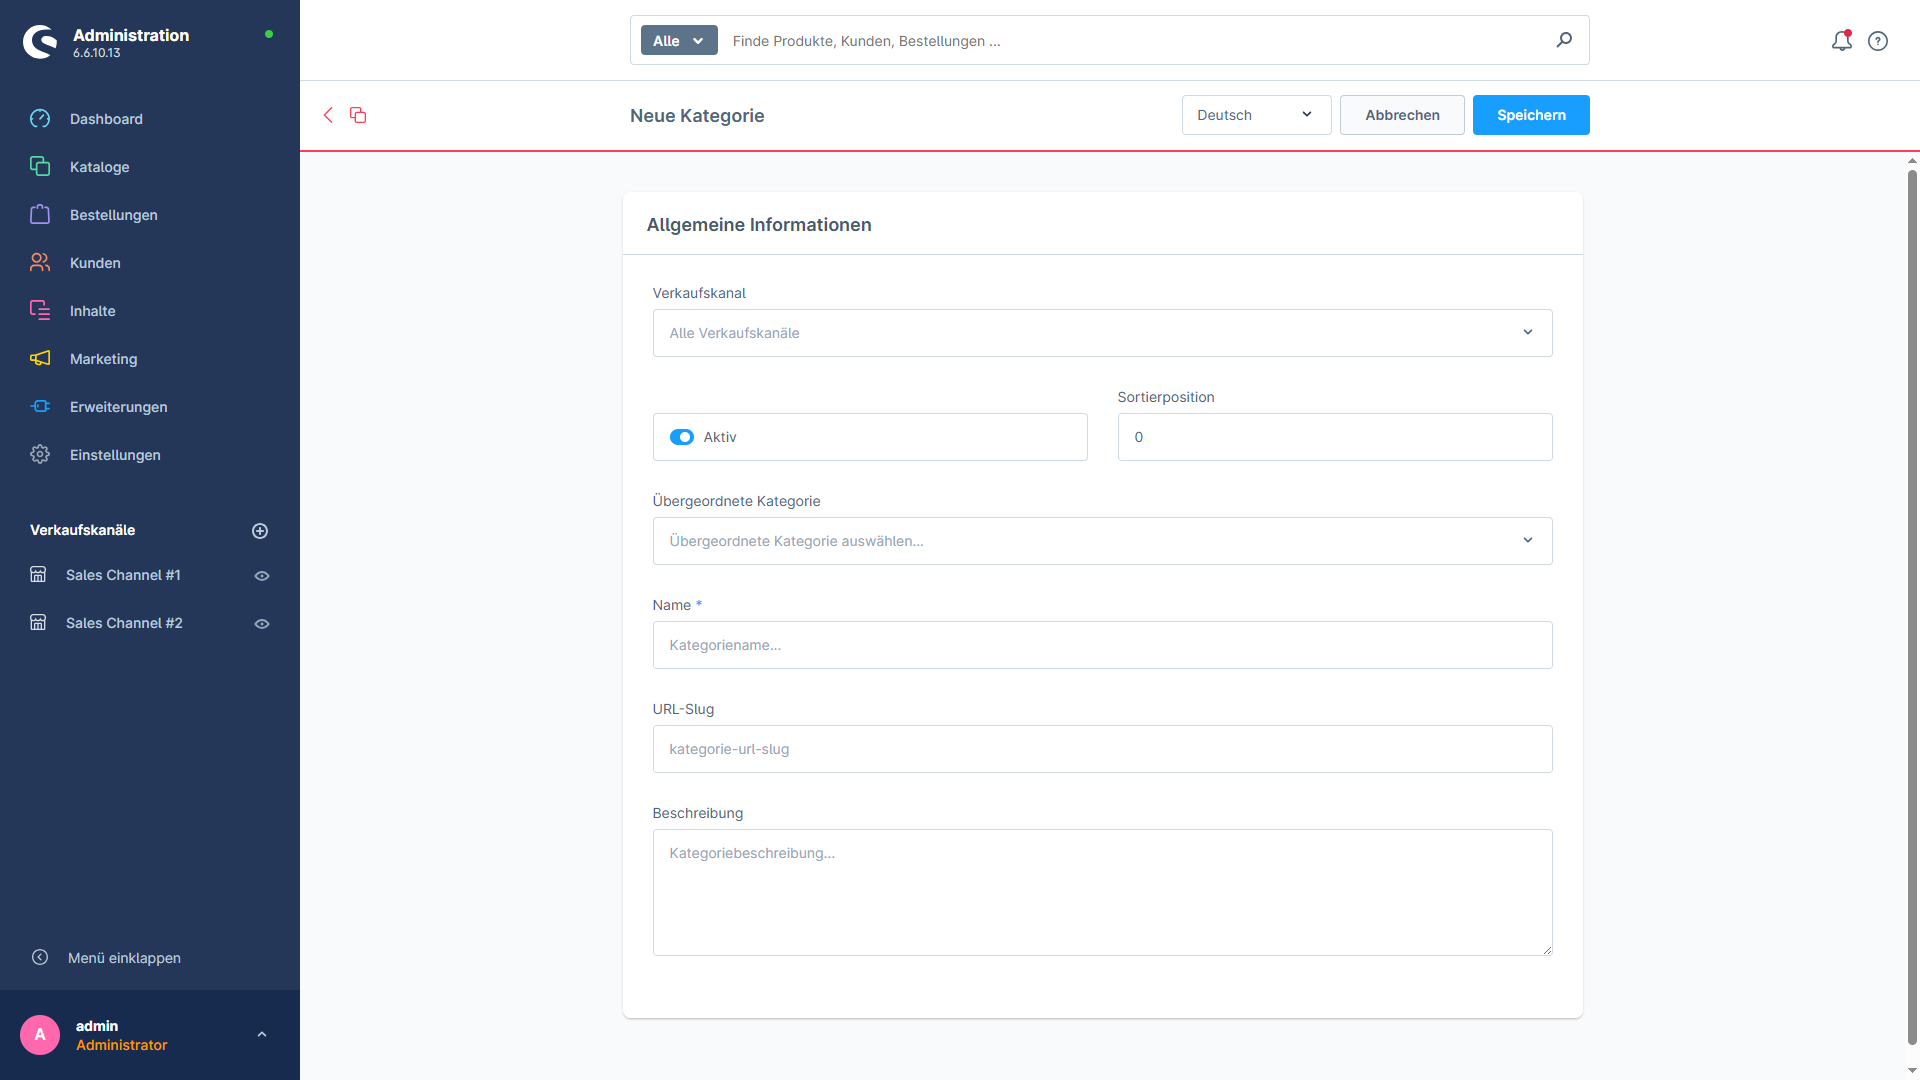Expand the admin user menu chevron

click(x=262, y=1035)
